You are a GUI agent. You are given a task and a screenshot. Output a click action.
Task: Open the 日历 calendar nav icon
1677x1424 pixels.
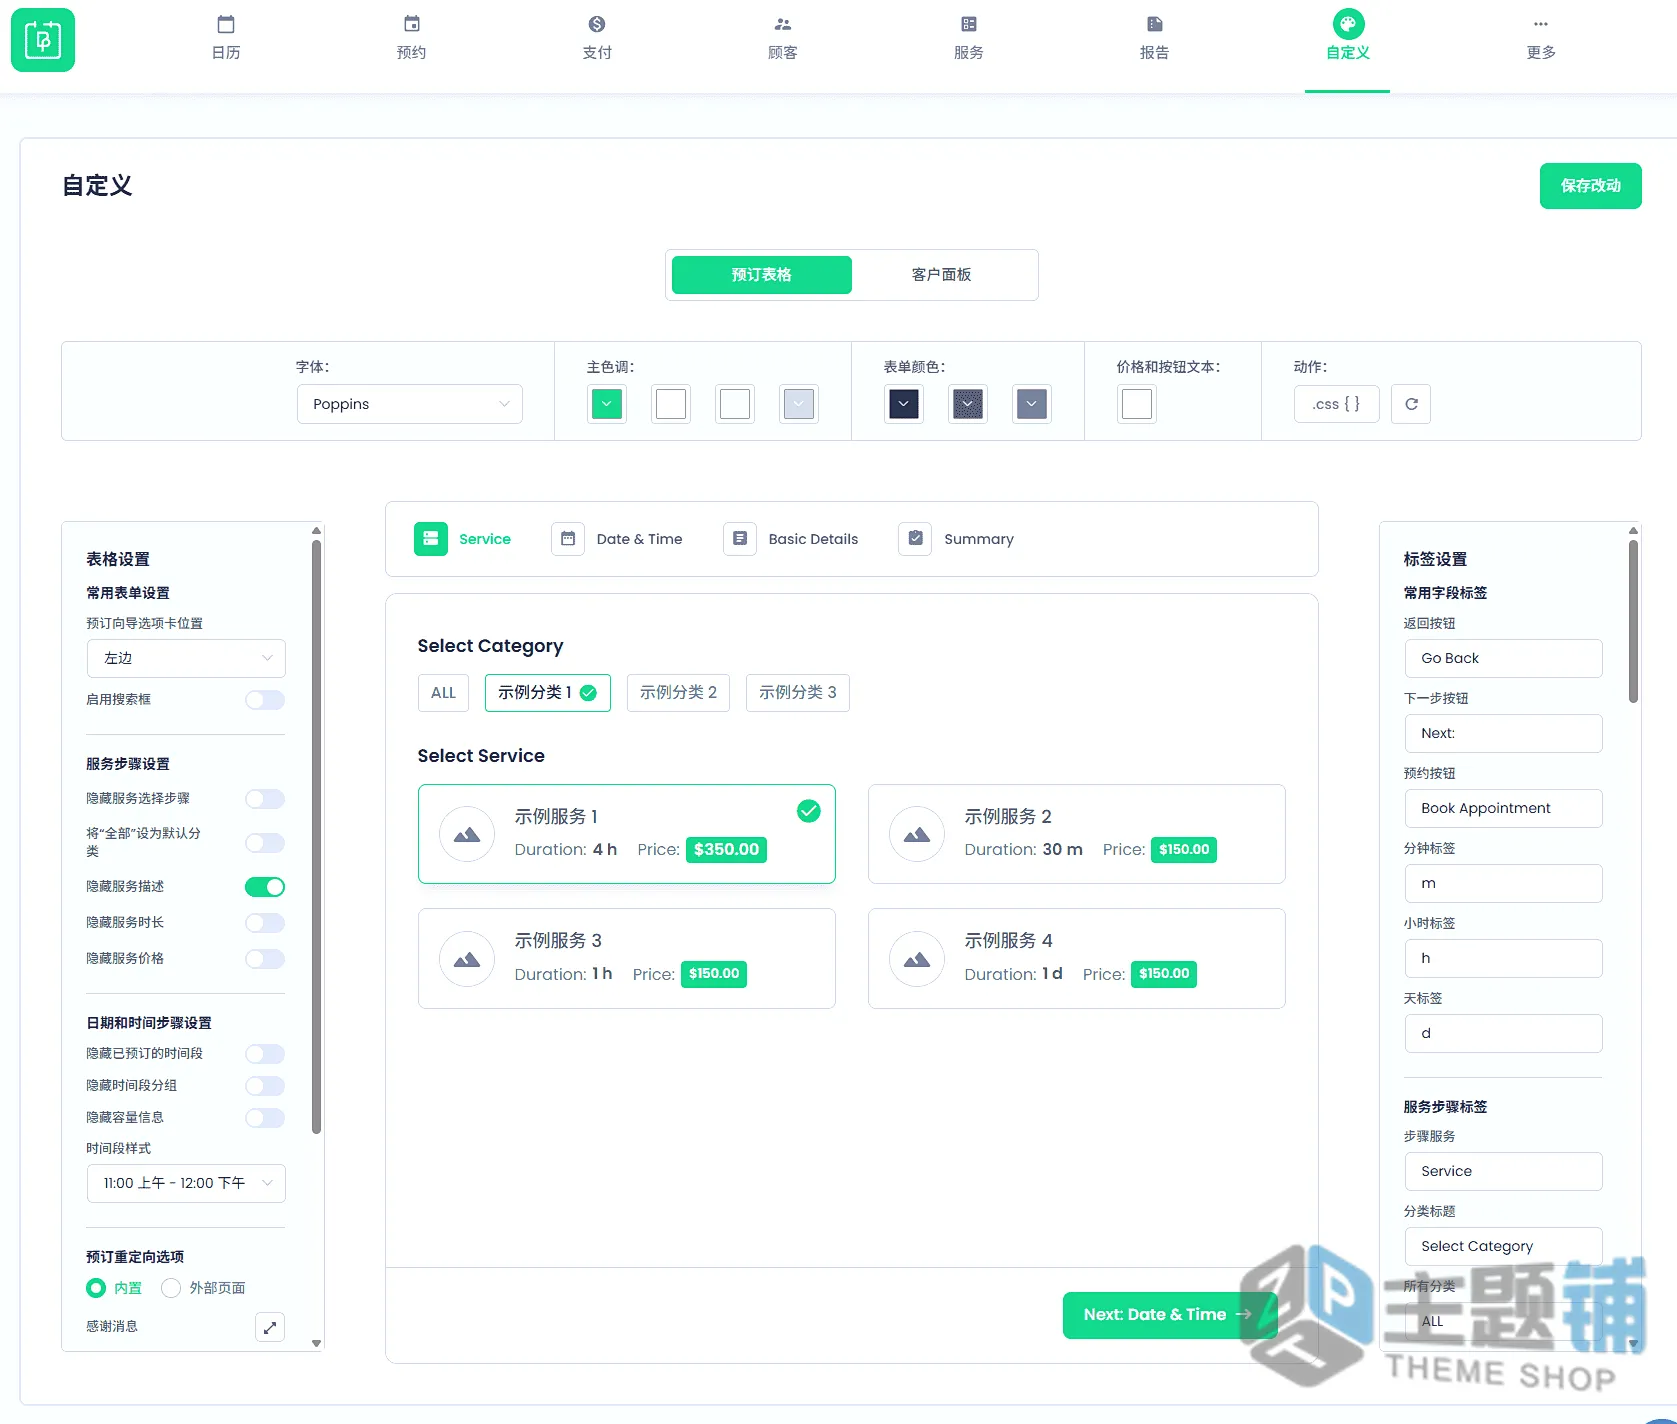coord(226,24)
